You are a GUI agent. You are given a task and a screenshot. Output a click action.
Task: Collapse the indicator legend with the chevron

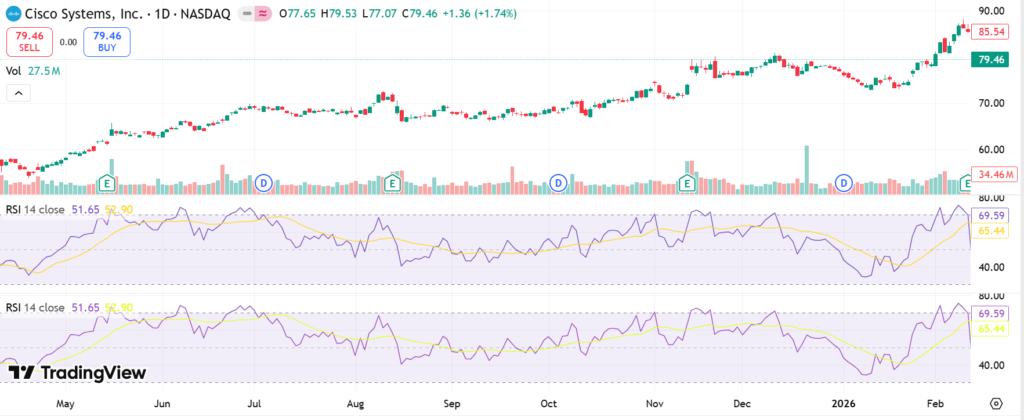pyautogui.click(x=17, y=93)
